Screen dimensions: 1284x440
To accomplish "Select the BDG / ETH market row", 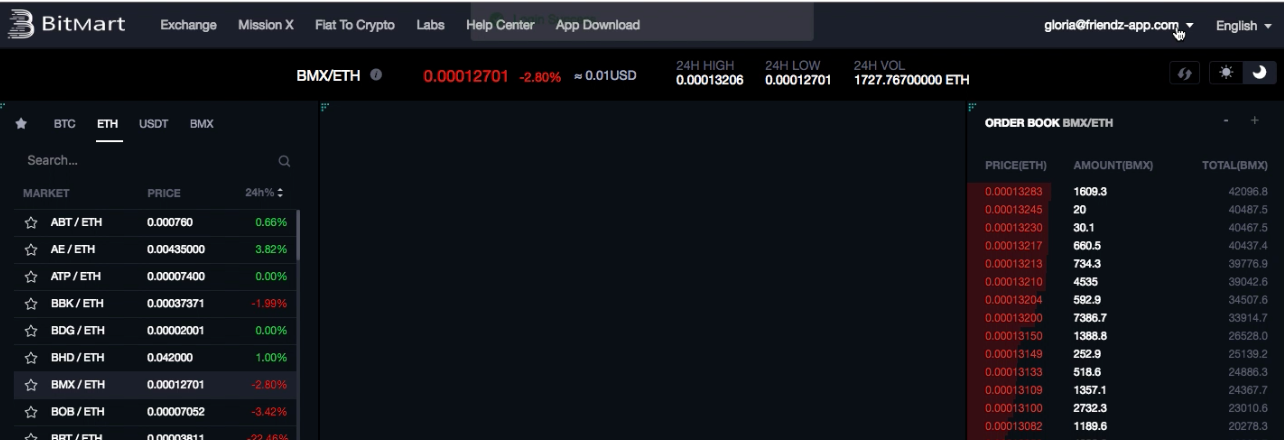I will pyautogui.click(x=155, y=330).
